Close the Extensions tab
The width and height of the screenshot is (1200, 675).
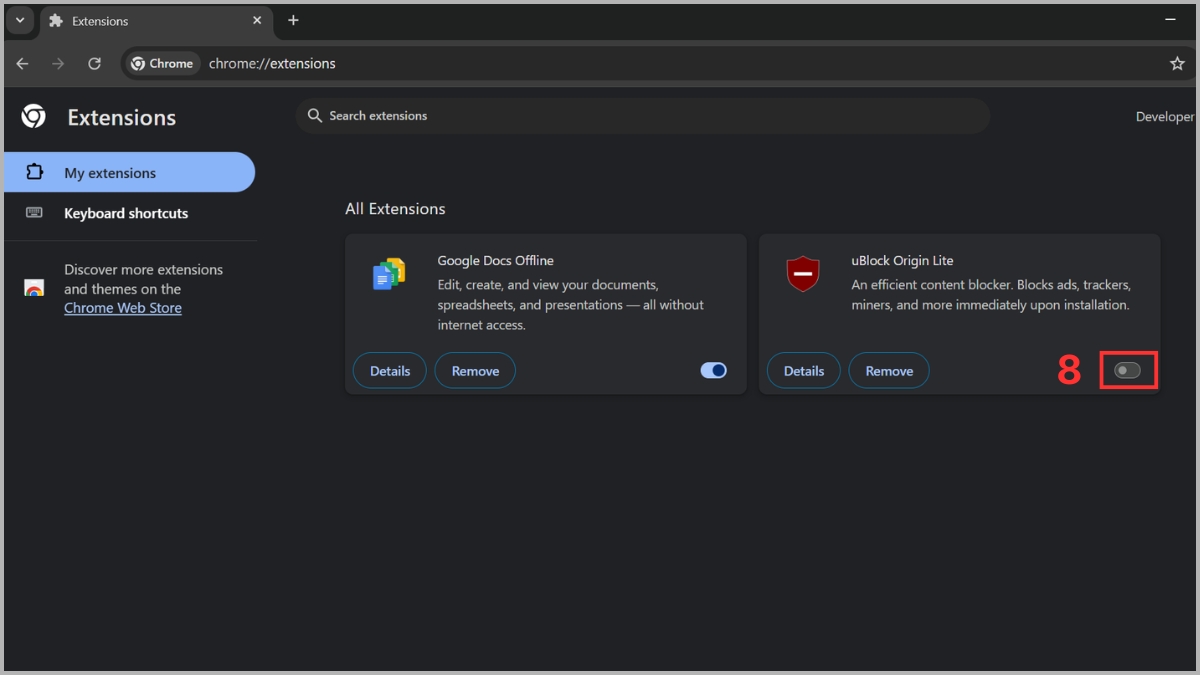coord(257,20)
